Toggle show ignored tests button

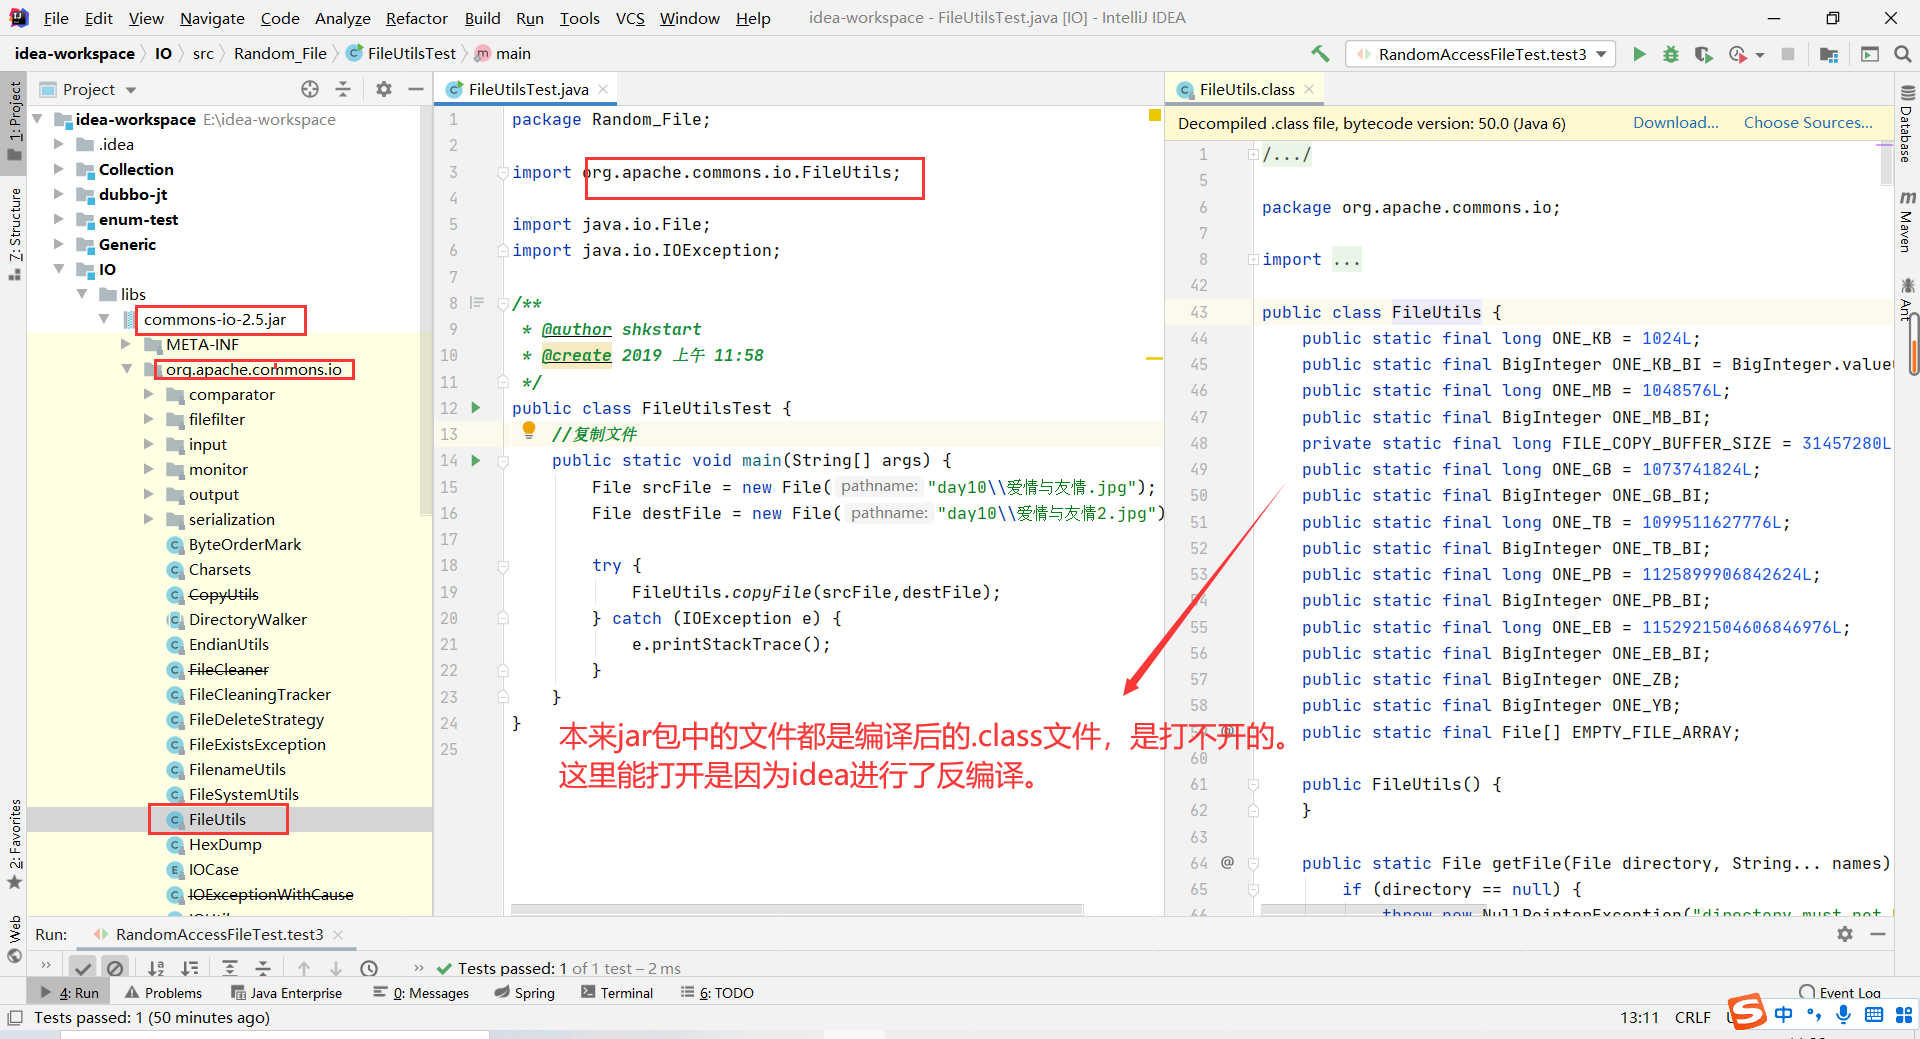115,968
